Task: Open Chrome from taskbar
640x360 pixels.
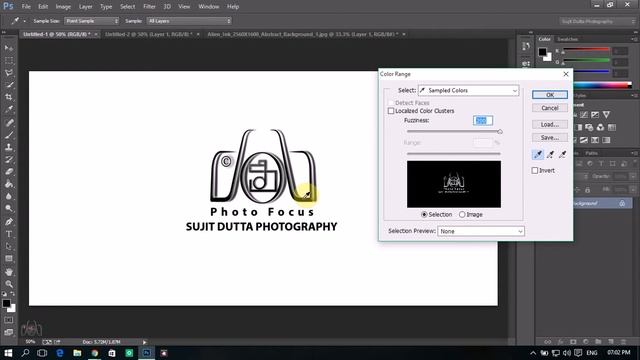Action: click(95, 353)
